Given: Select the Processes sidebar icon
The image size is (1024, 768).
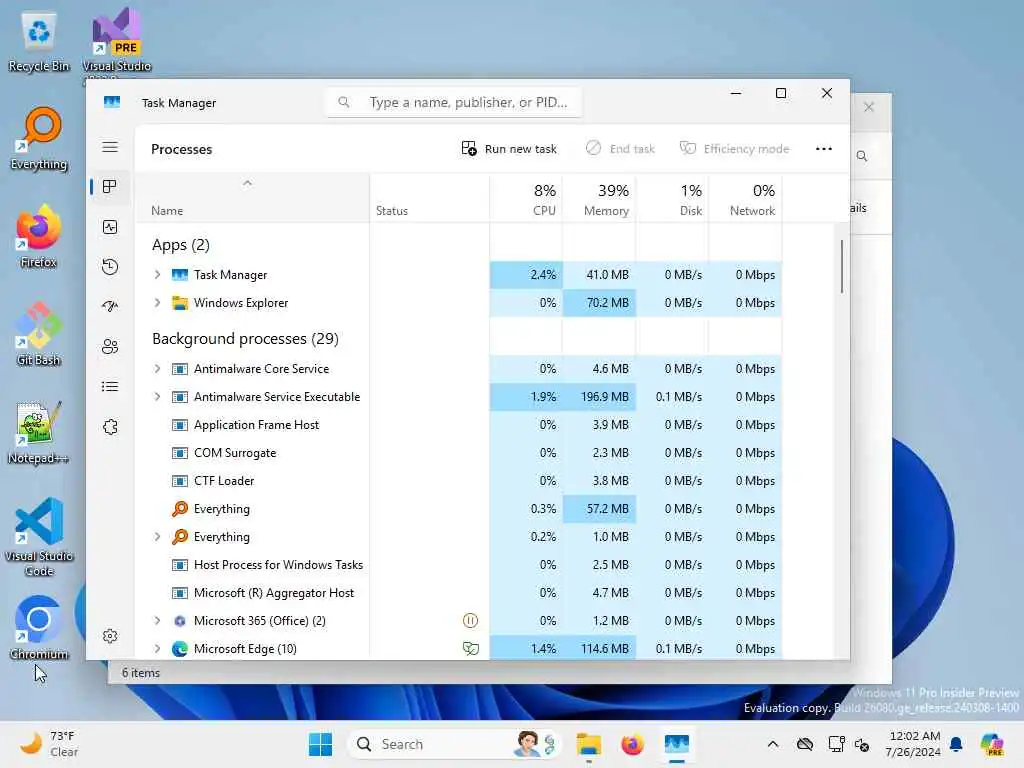Looking at the screenshot, I should click(x=110, y=187).
